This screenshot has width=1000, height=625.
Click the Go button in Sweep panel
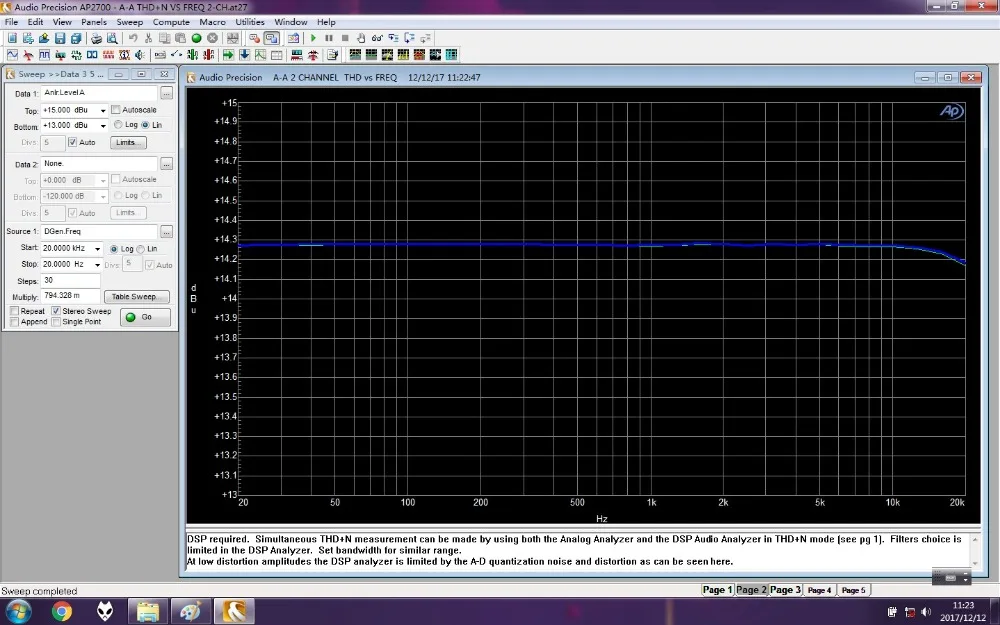click(x=145, y=317)
